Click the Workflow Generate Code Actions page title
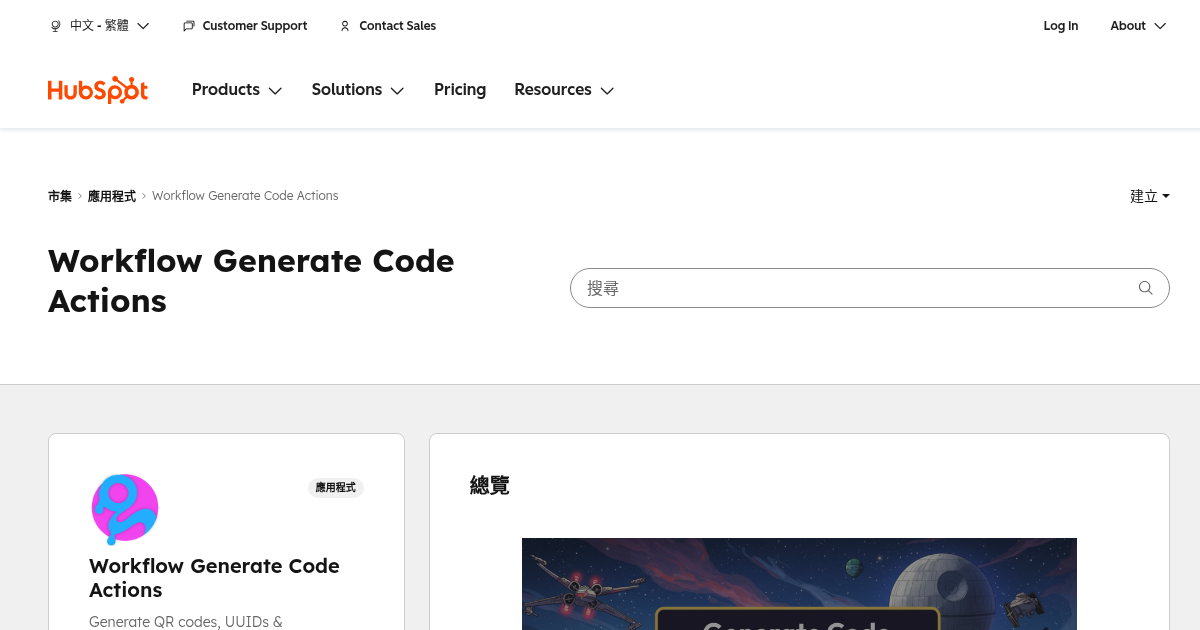Viewport: 1200px width, 630px height. (x=251, y=281)
